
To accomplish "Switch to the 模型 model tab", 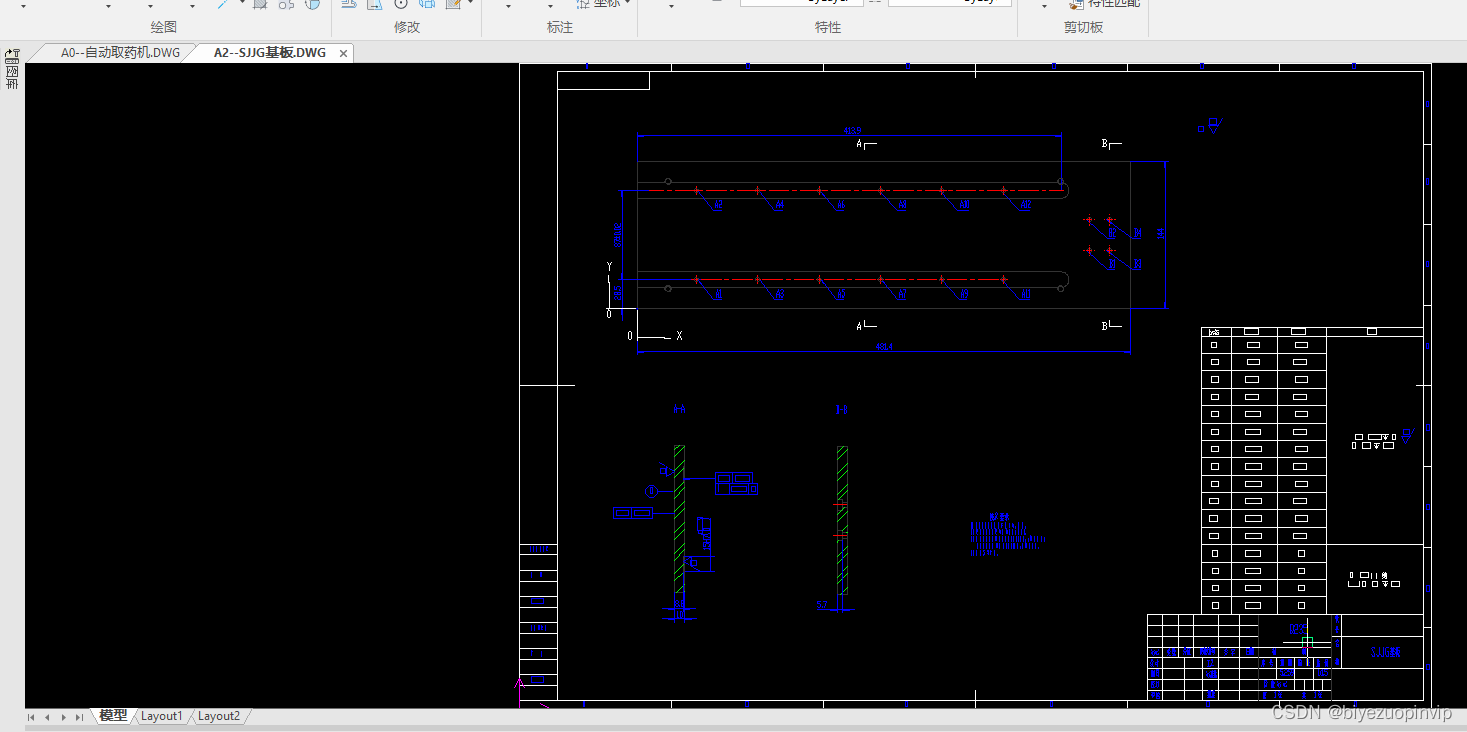I will pos(113,716).
